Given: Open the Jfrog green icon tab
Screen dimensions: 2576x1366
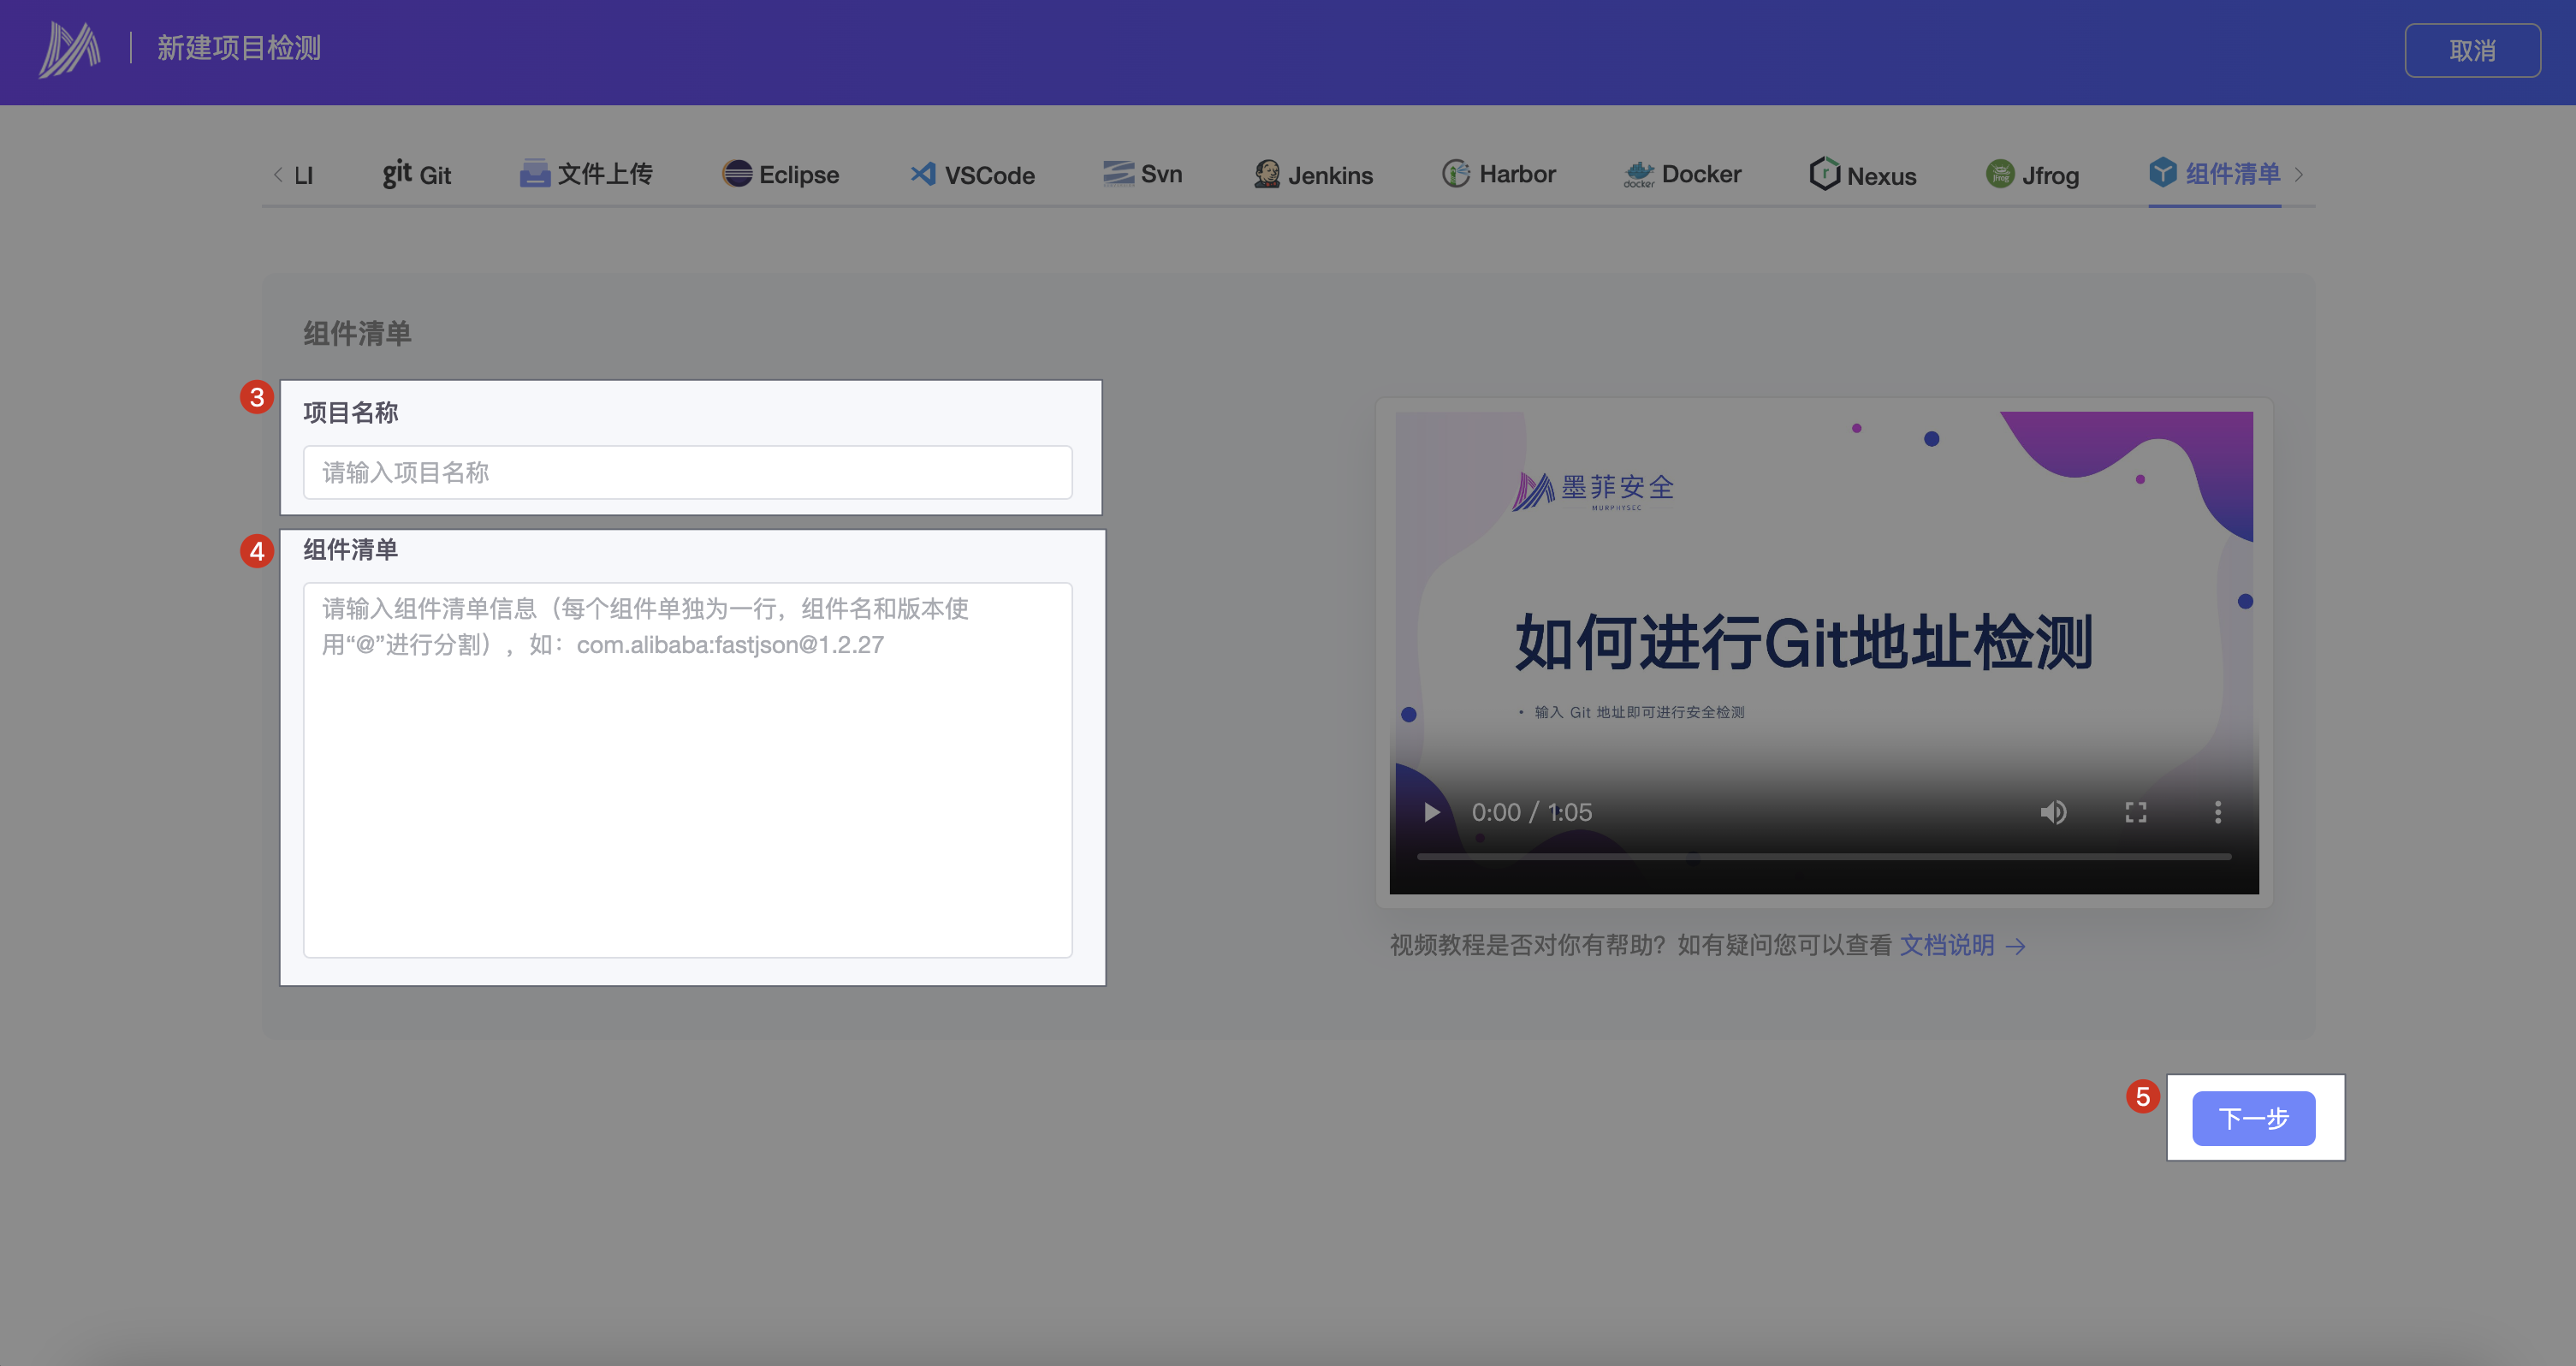Looking at the screenshot, I should [x=2000, y=174].
